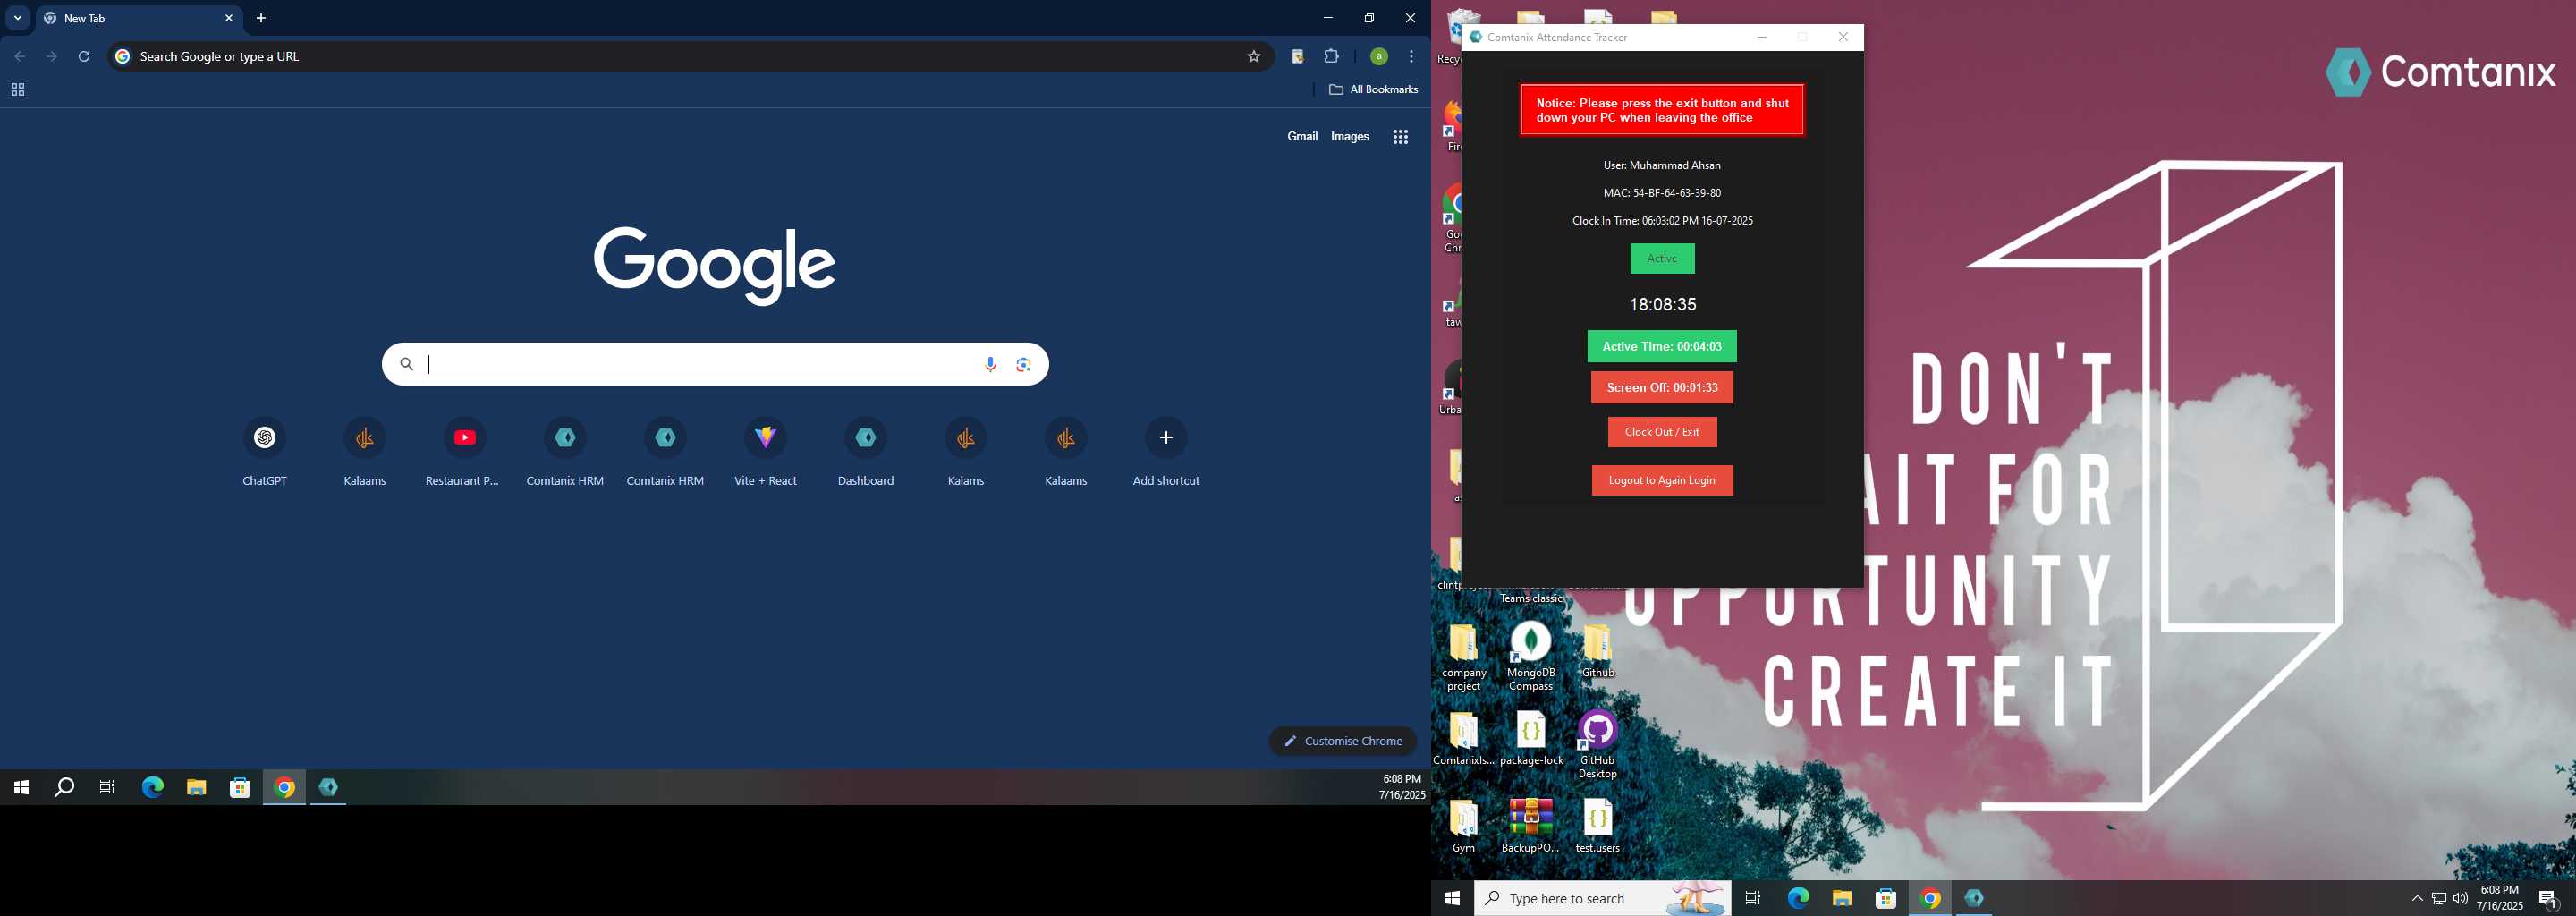Open the test.users file on desktop
The height and width of the screenshot is (916, 2576).
1597,826
